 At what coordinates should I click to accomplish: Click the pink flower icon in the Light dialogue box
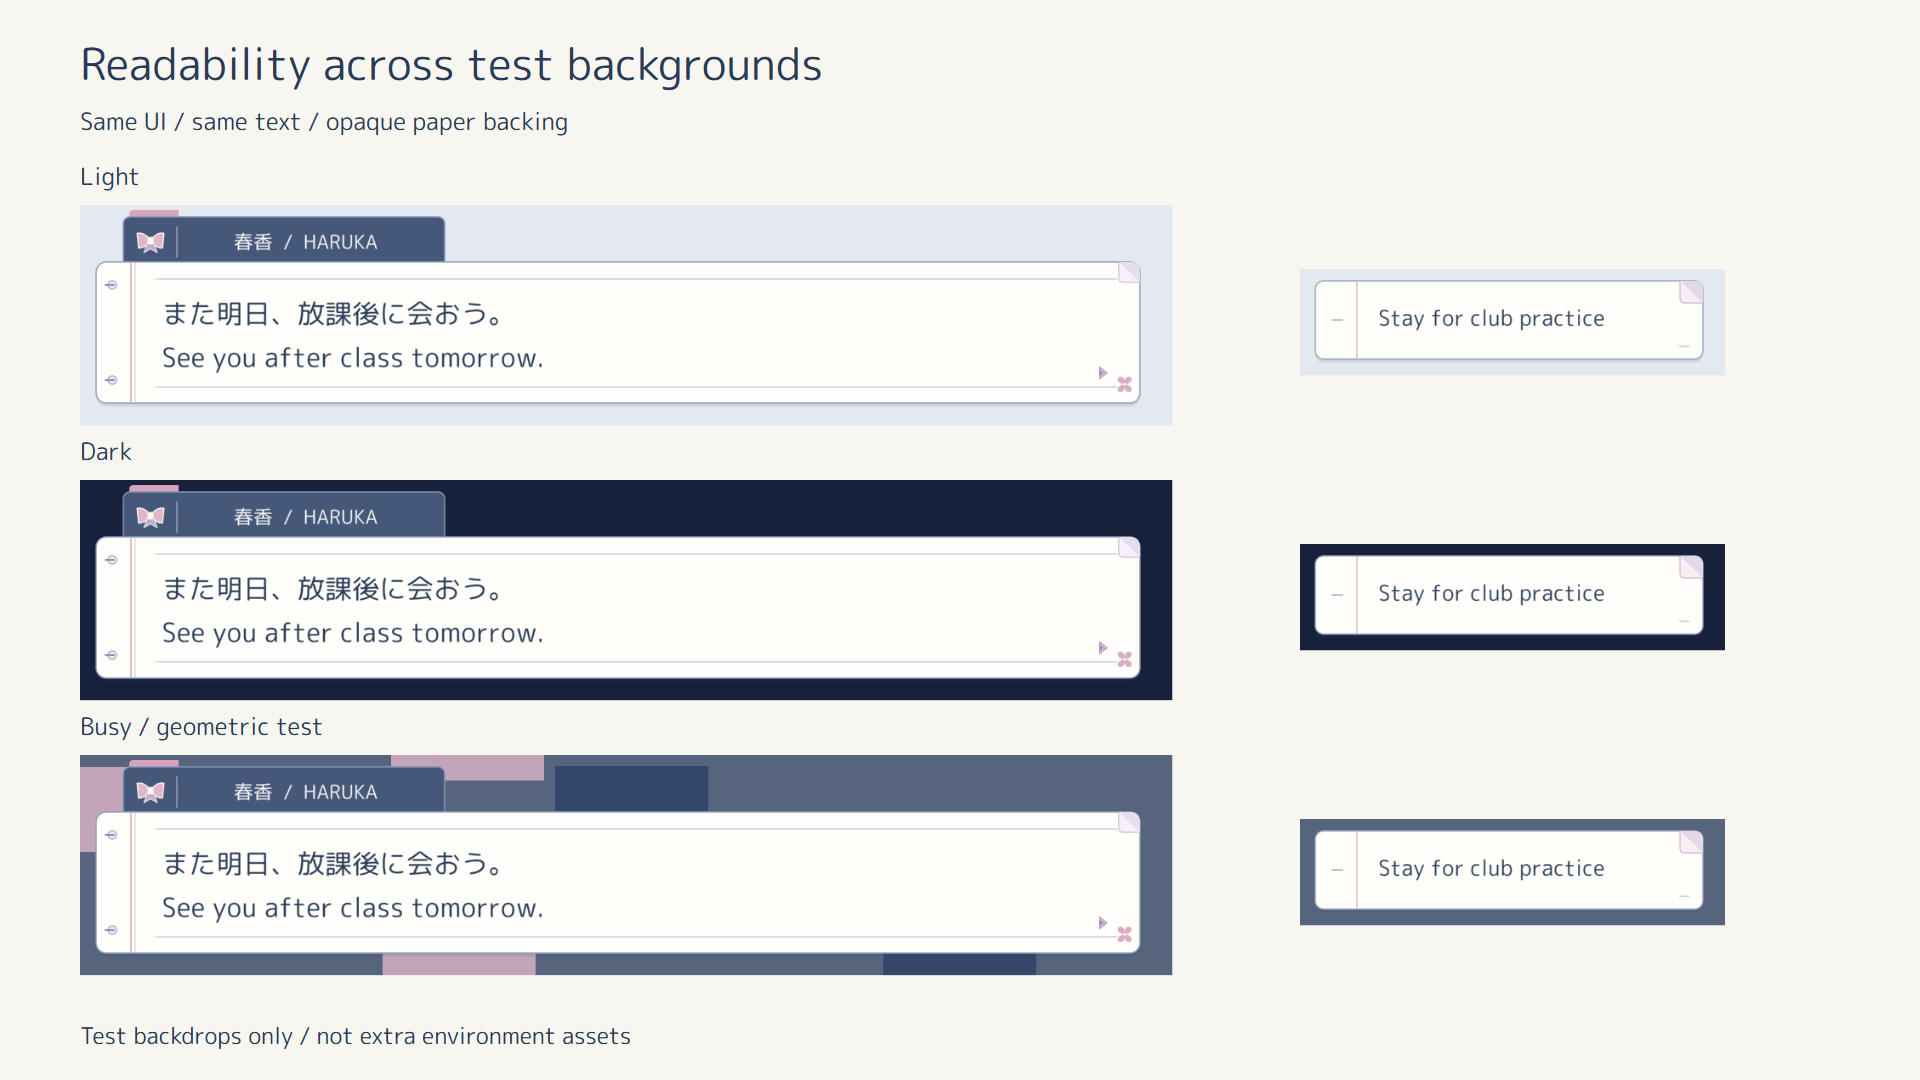tap(1125, 384)
